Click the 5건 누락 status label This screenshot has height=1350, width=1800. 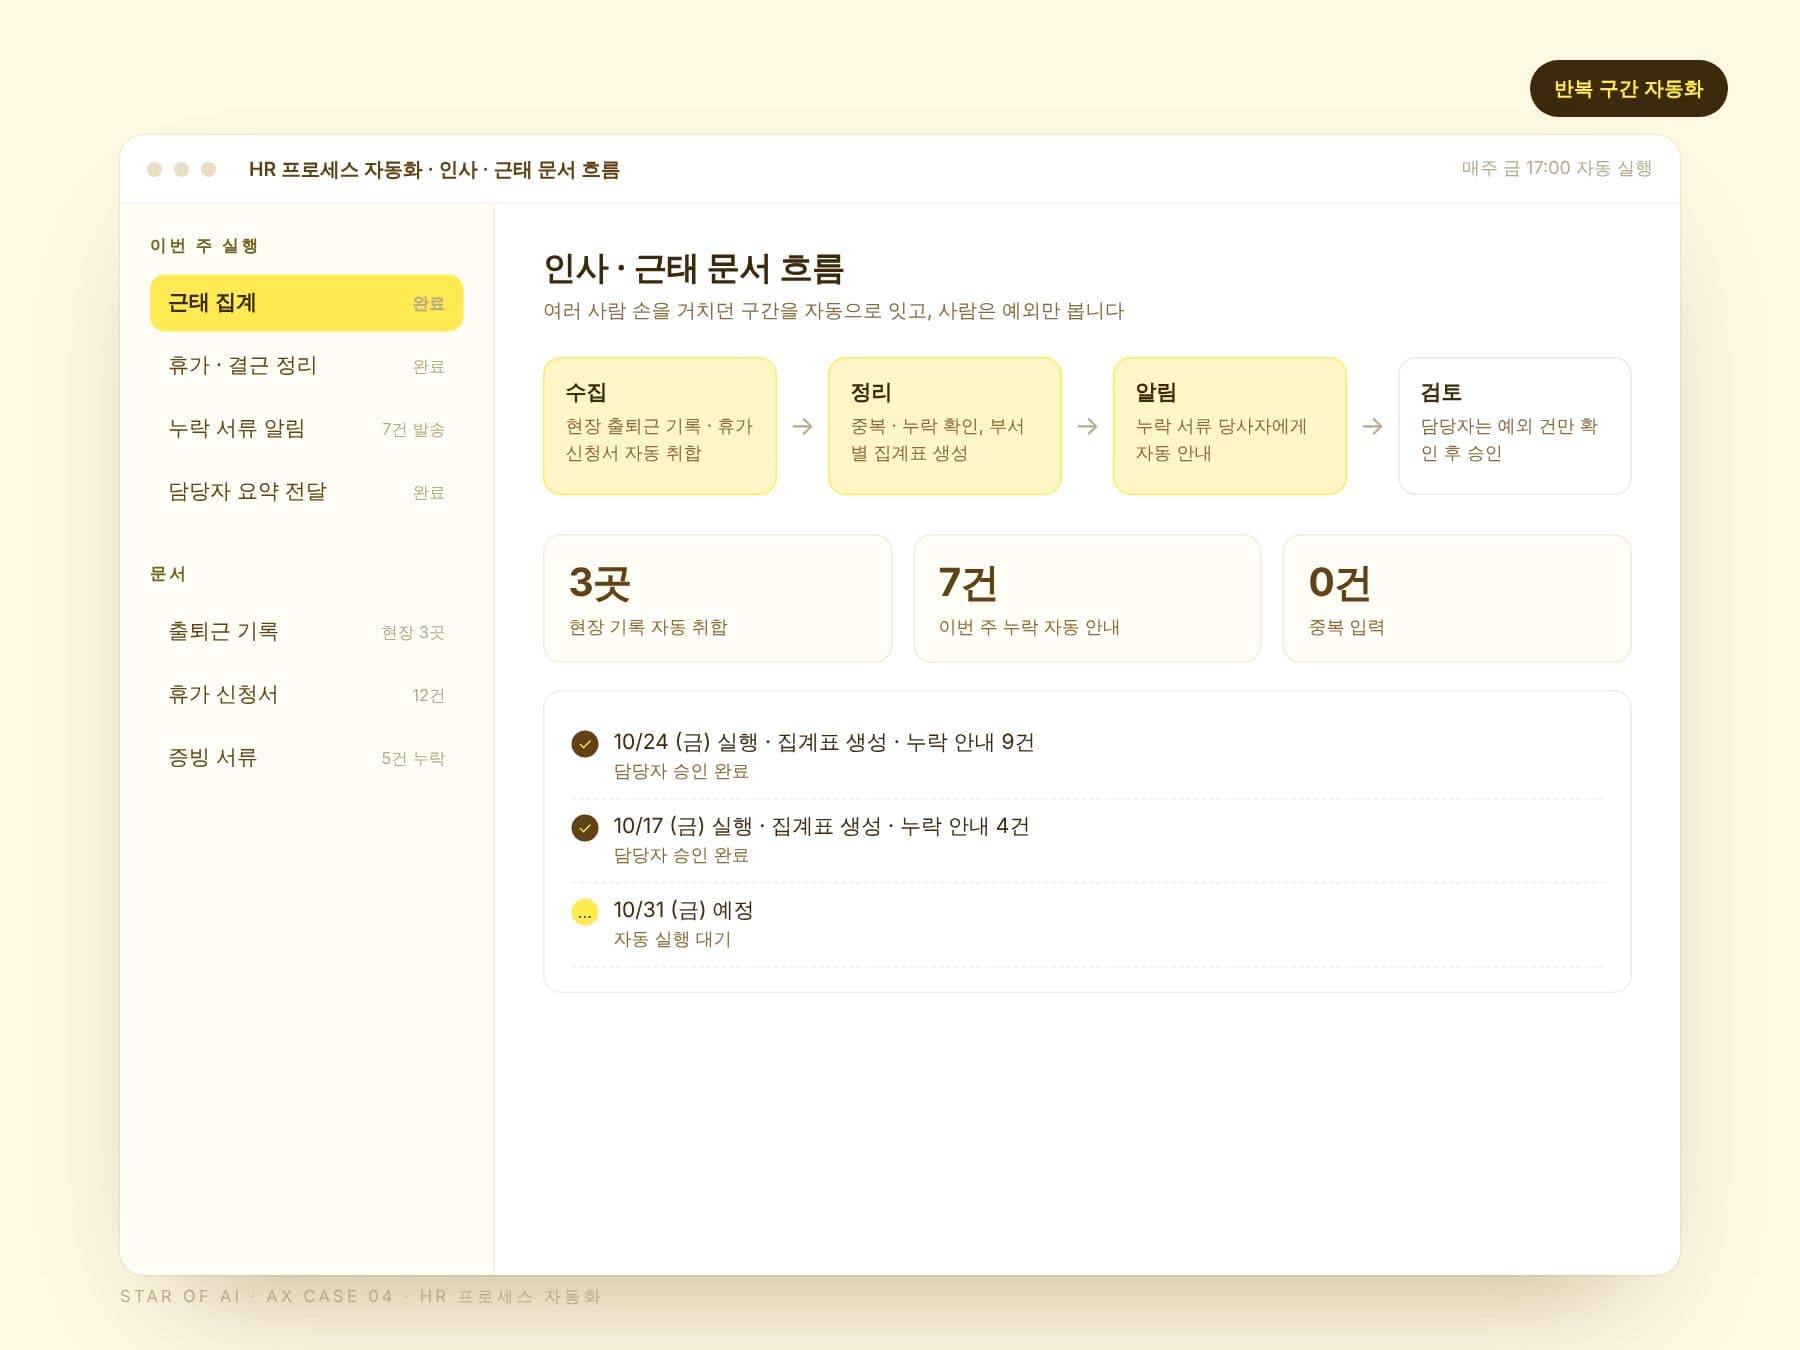tap(413, 759)
